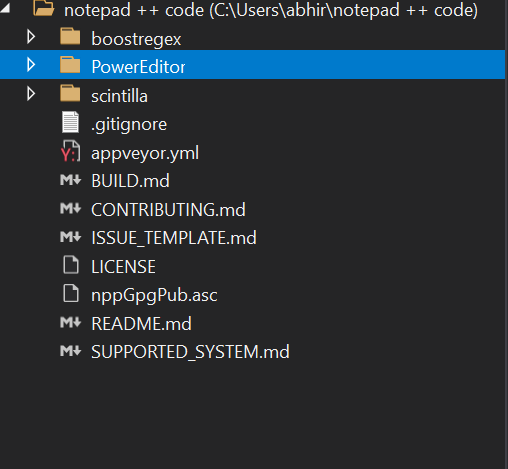The image size is (508, 469).
Task: Click the SUPPORTED_SYSTEM.md markdown icon
Action: click(70, 351)
